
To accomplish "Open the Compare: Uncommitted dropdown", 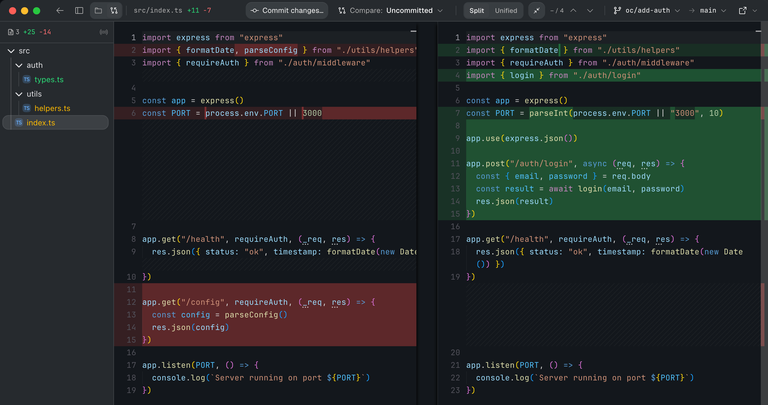I will tap(390, 10).
